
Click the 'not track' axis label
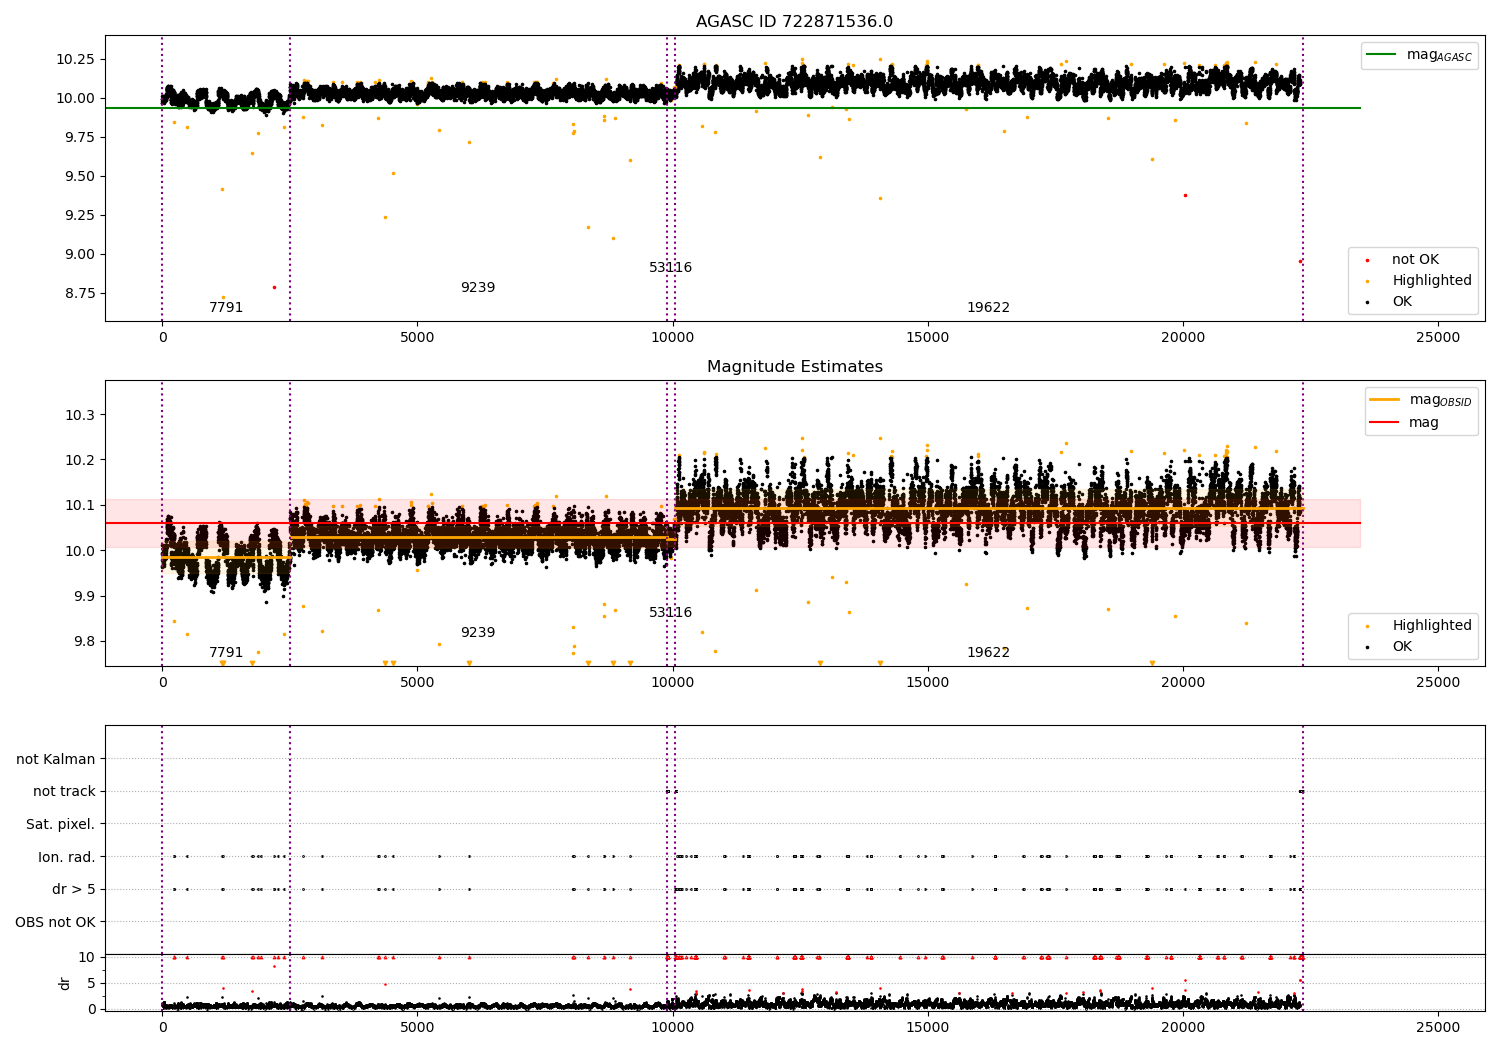tap(64, 792)
